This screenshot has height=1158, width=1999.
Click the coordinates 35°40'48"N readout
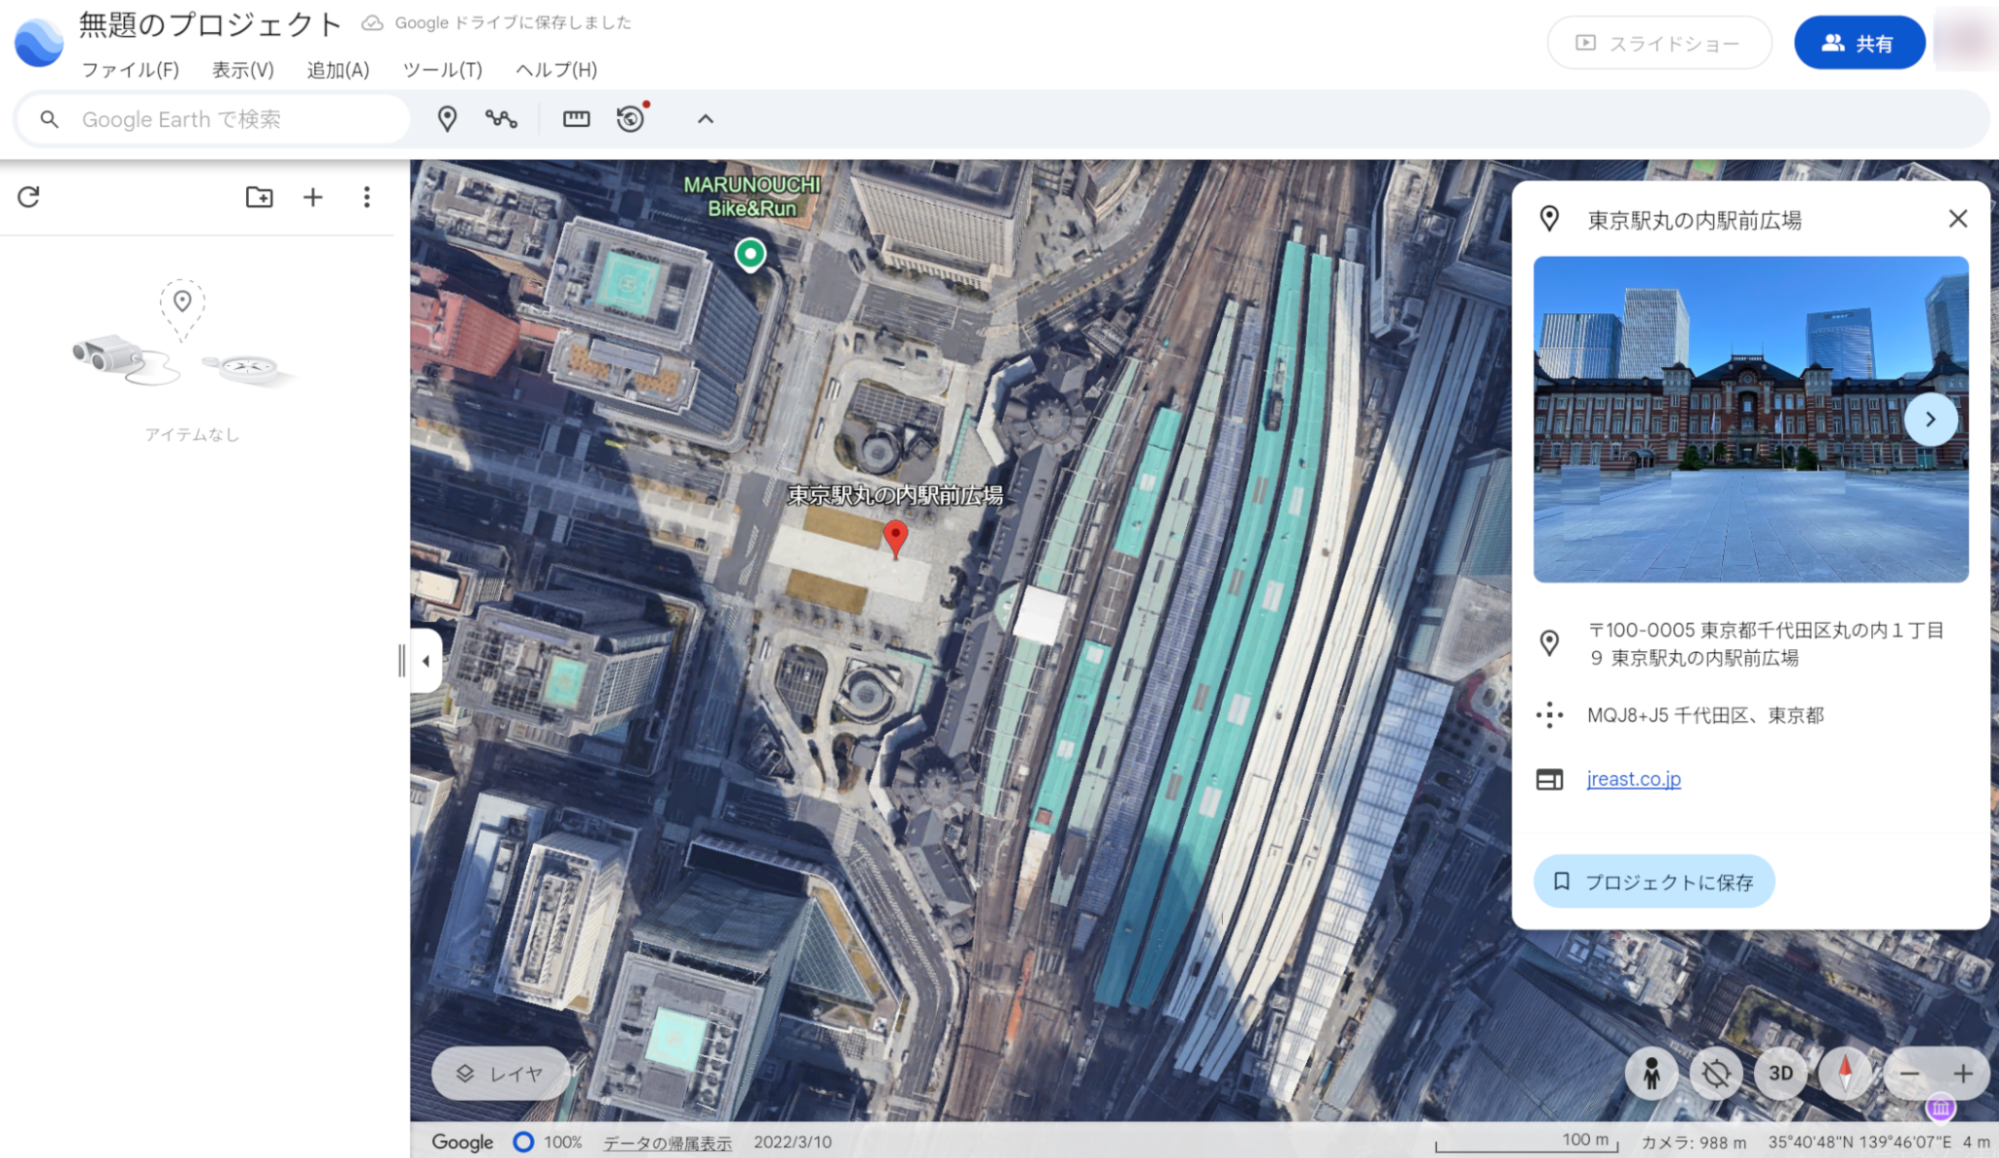(x=1860, y=1142)
